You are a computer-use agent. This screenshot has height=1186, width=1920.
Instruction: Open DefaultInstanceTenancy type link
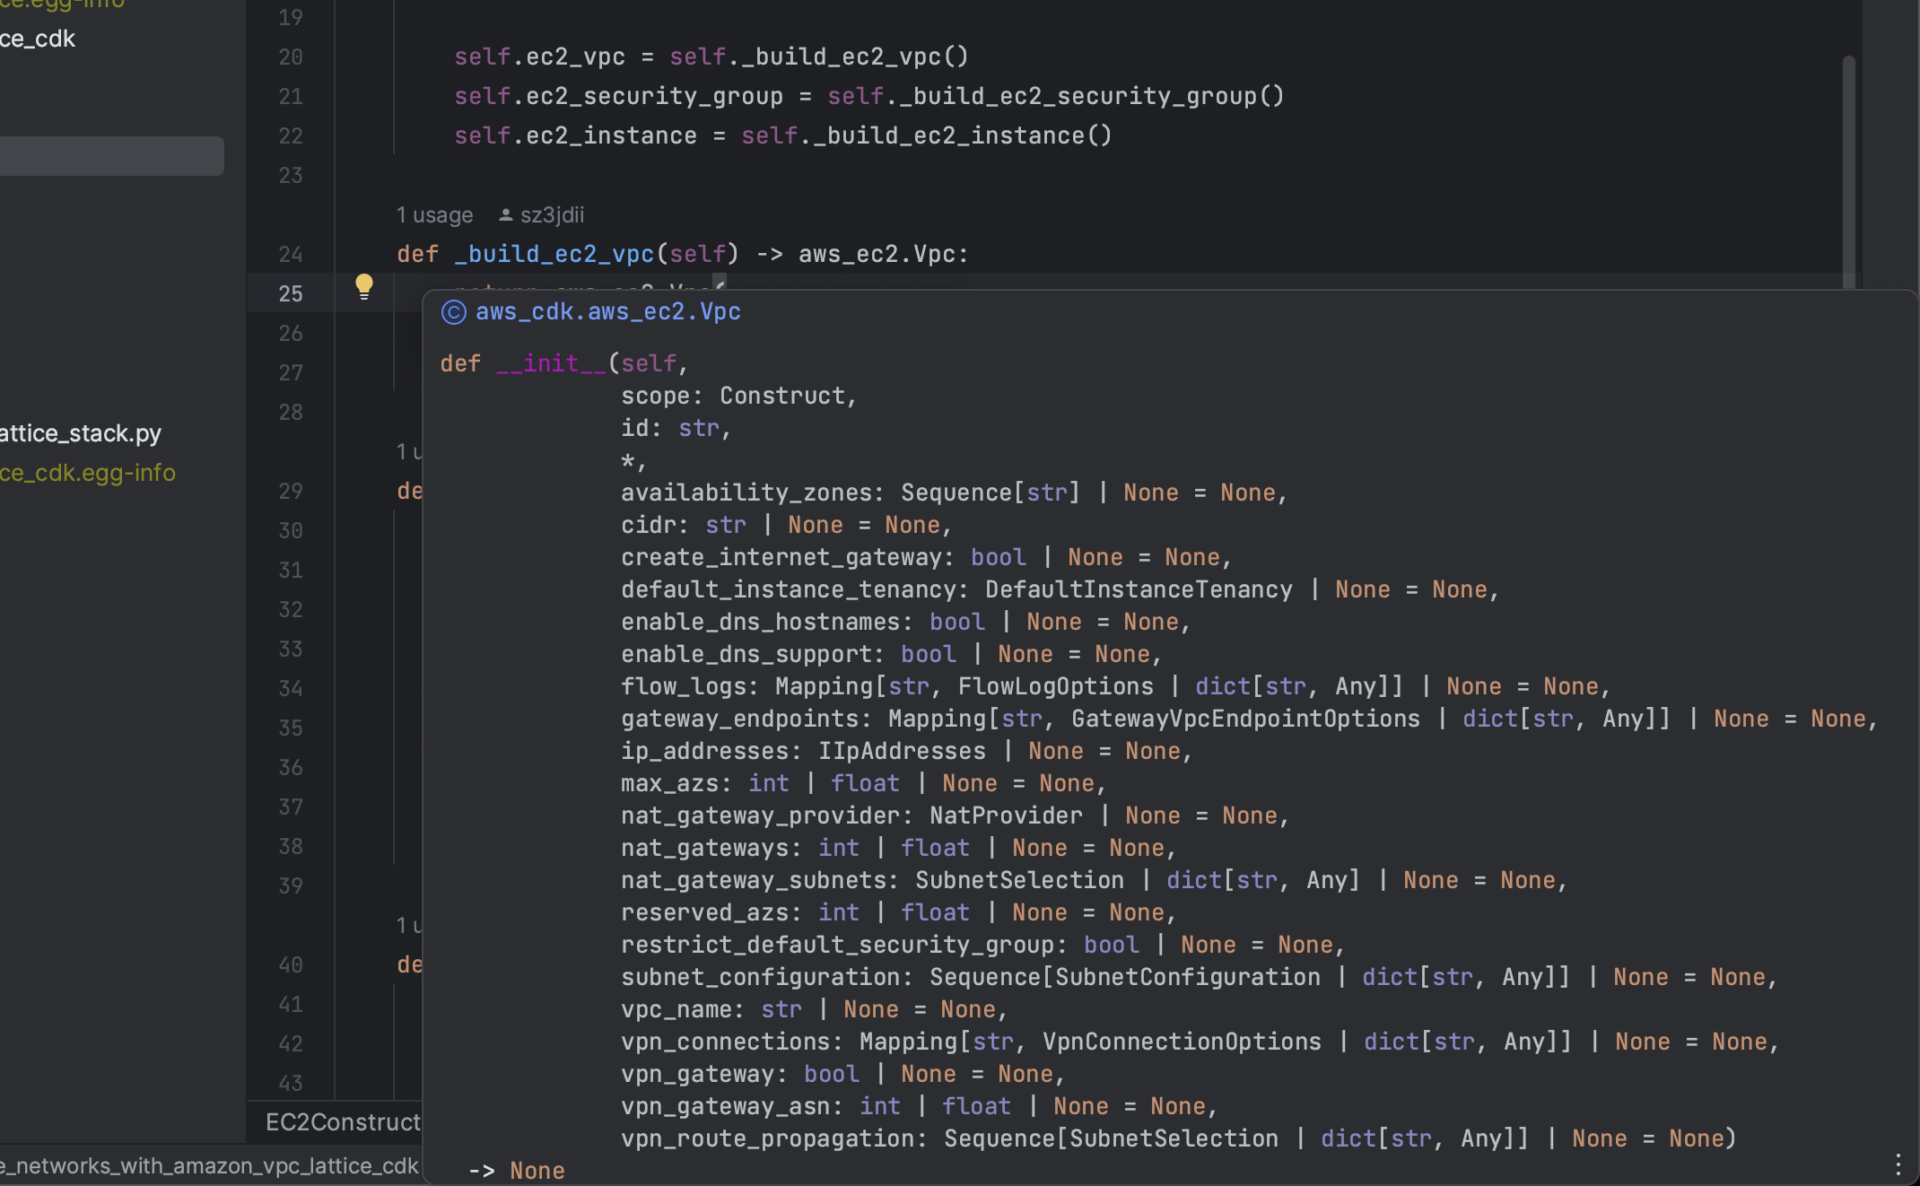[x=1138, y=589]
